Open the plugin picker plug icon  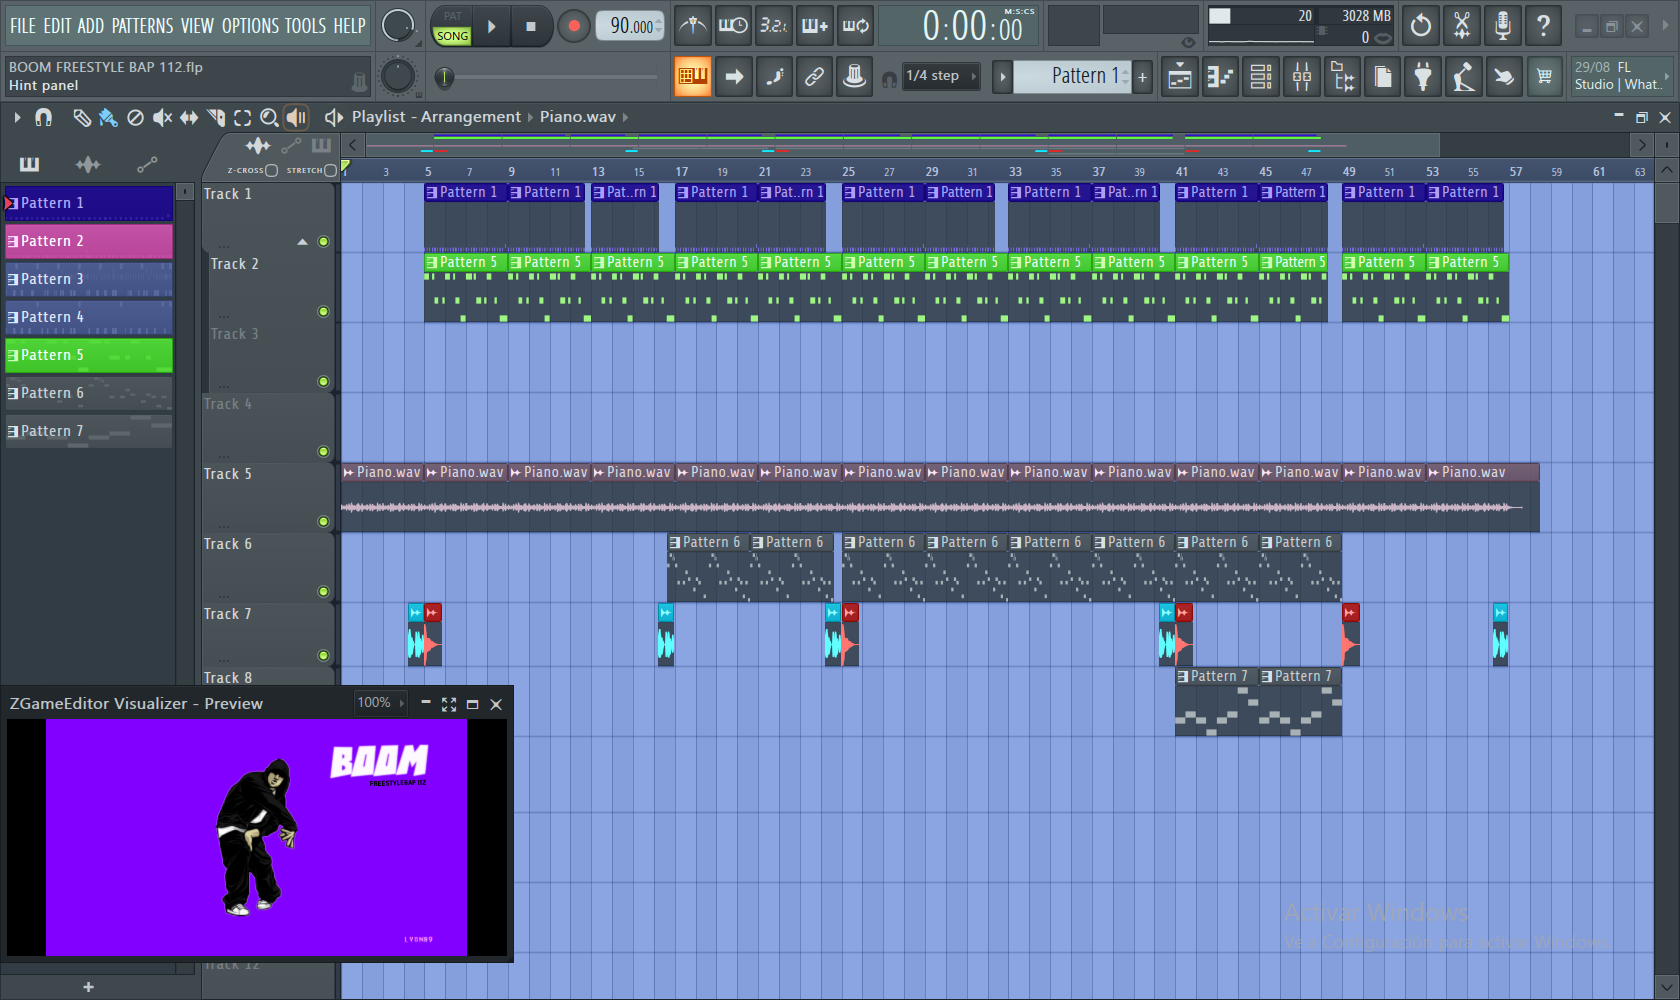click(1422, 77)
